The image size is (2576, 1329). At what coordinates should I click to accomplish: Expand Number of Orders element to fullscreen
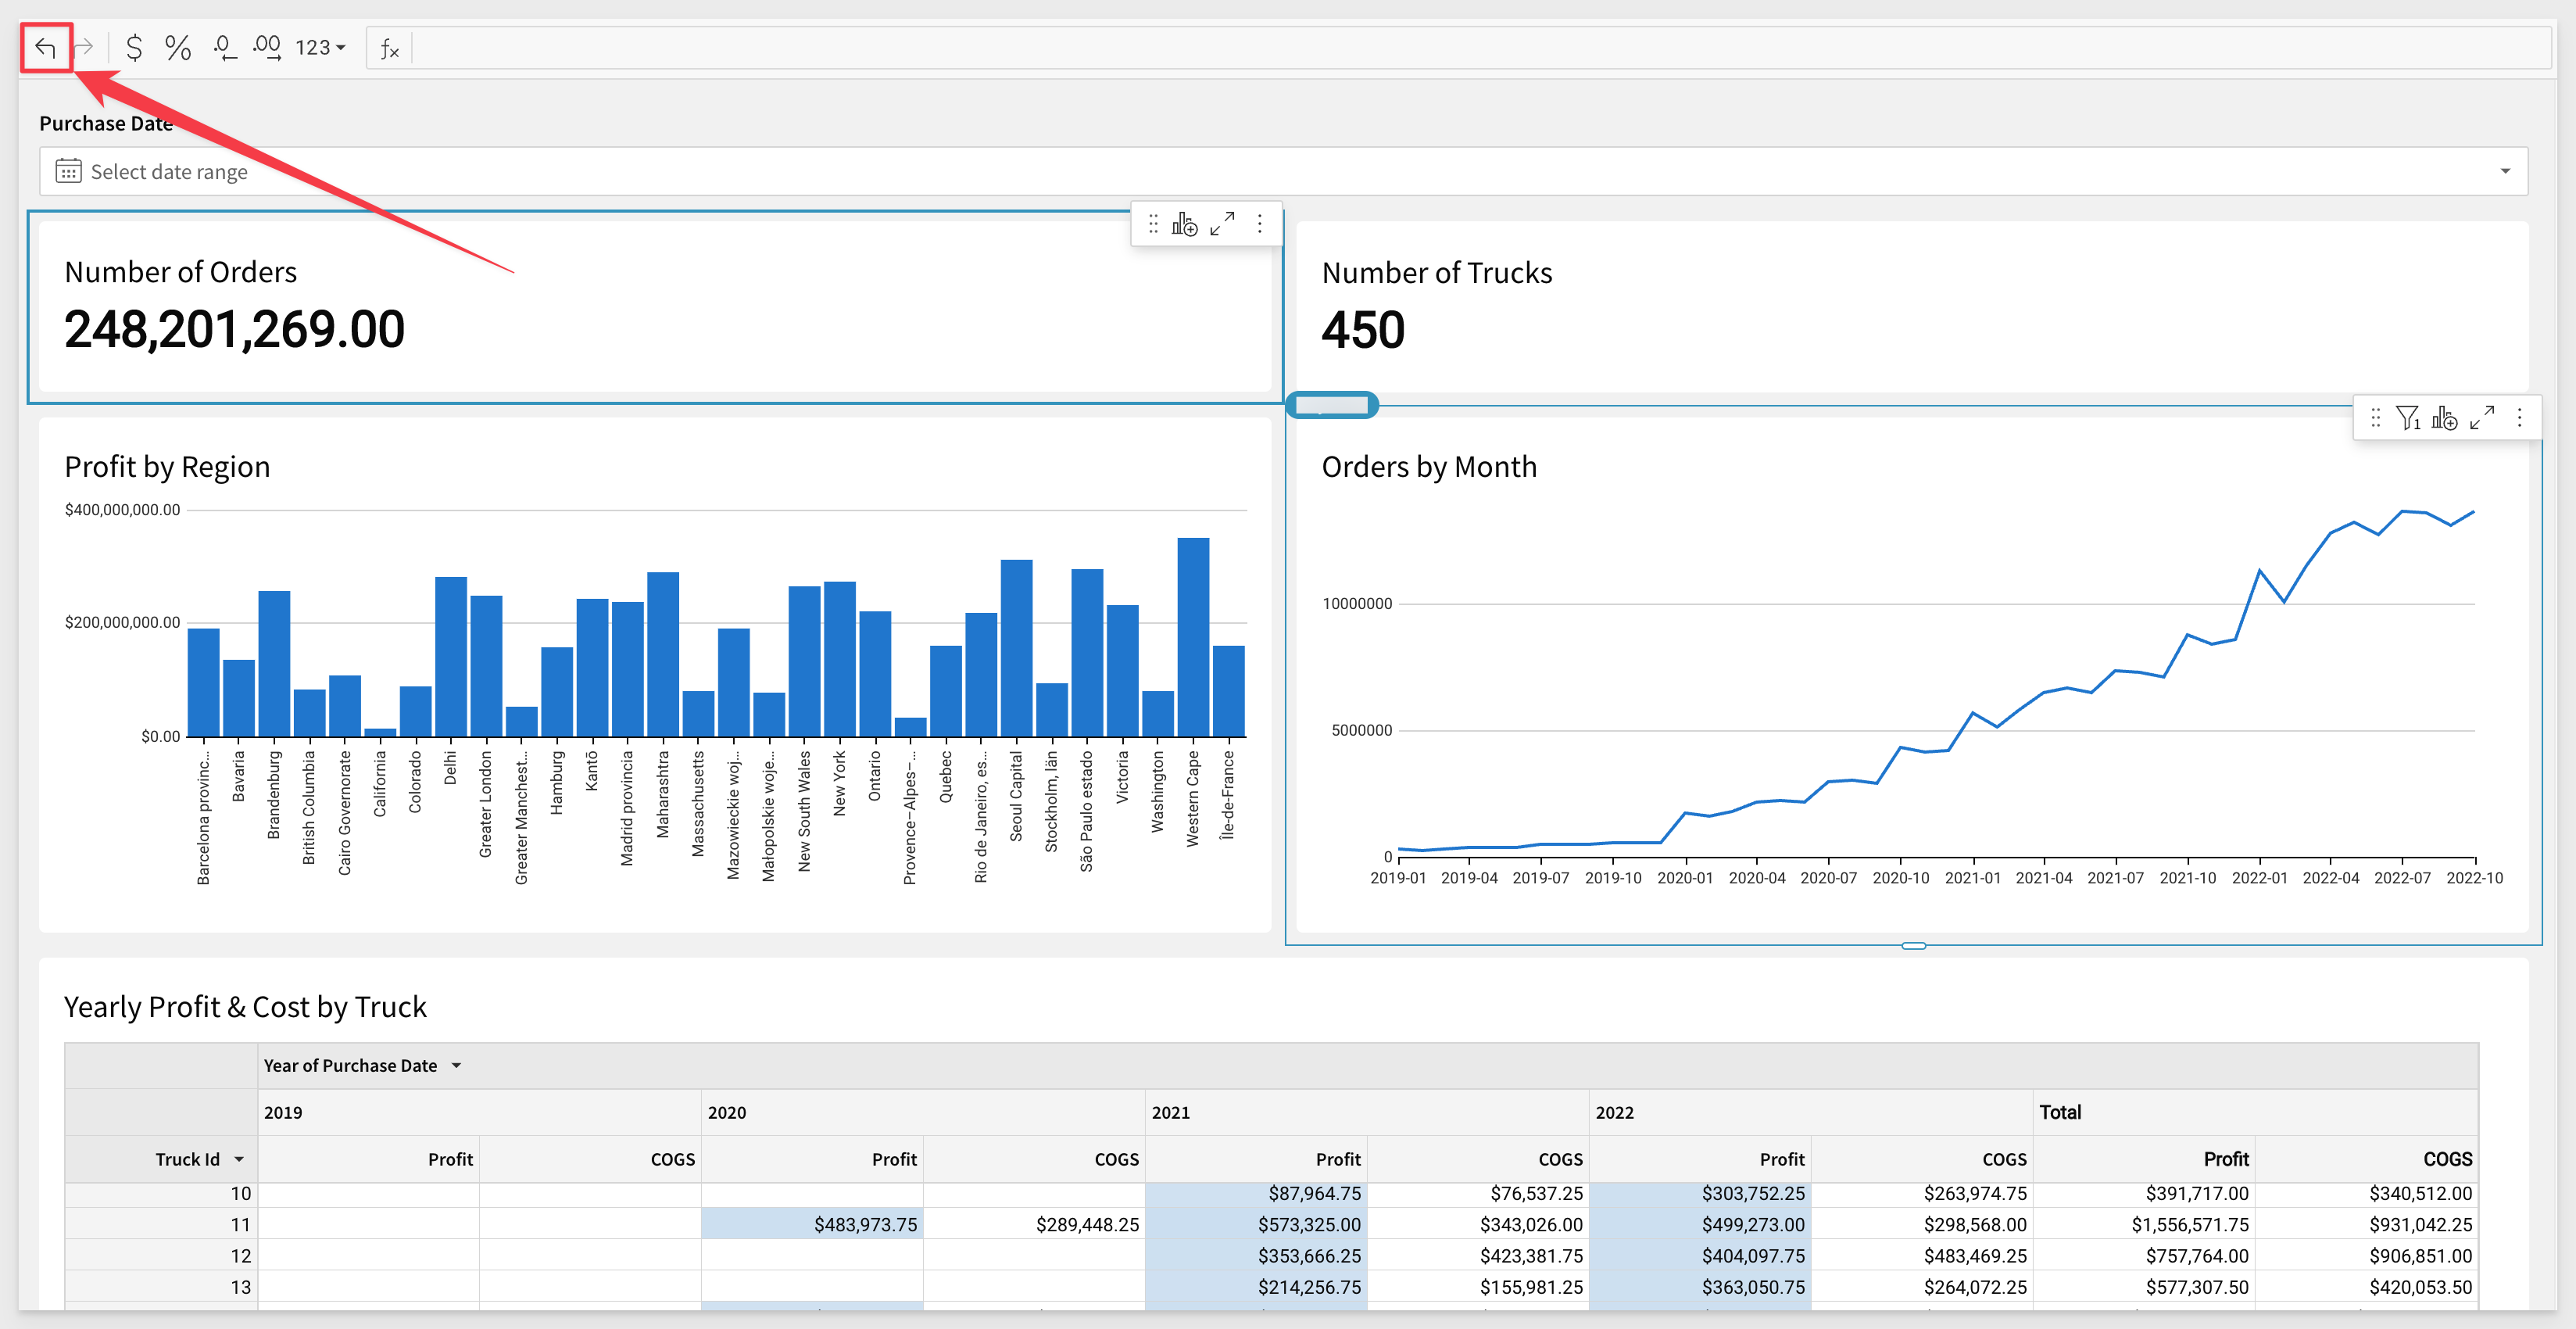tap(1222, 224)
